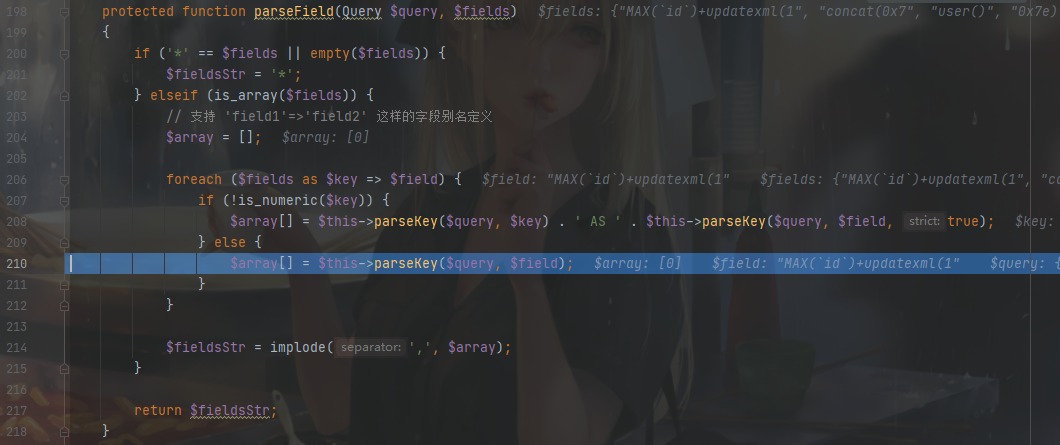1060x445 pixels.
Task: Click fold end marker at line 211
Action: (64, 285)
